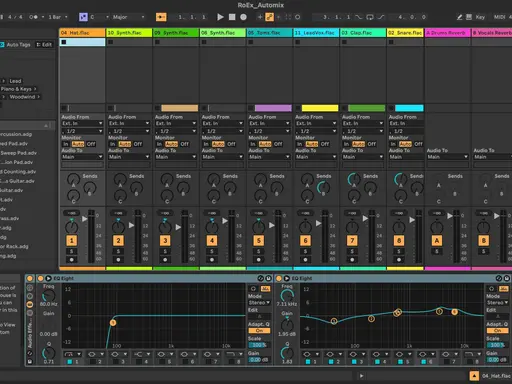Enable filter band 1 on the first EQ Eight

[70, 362]
